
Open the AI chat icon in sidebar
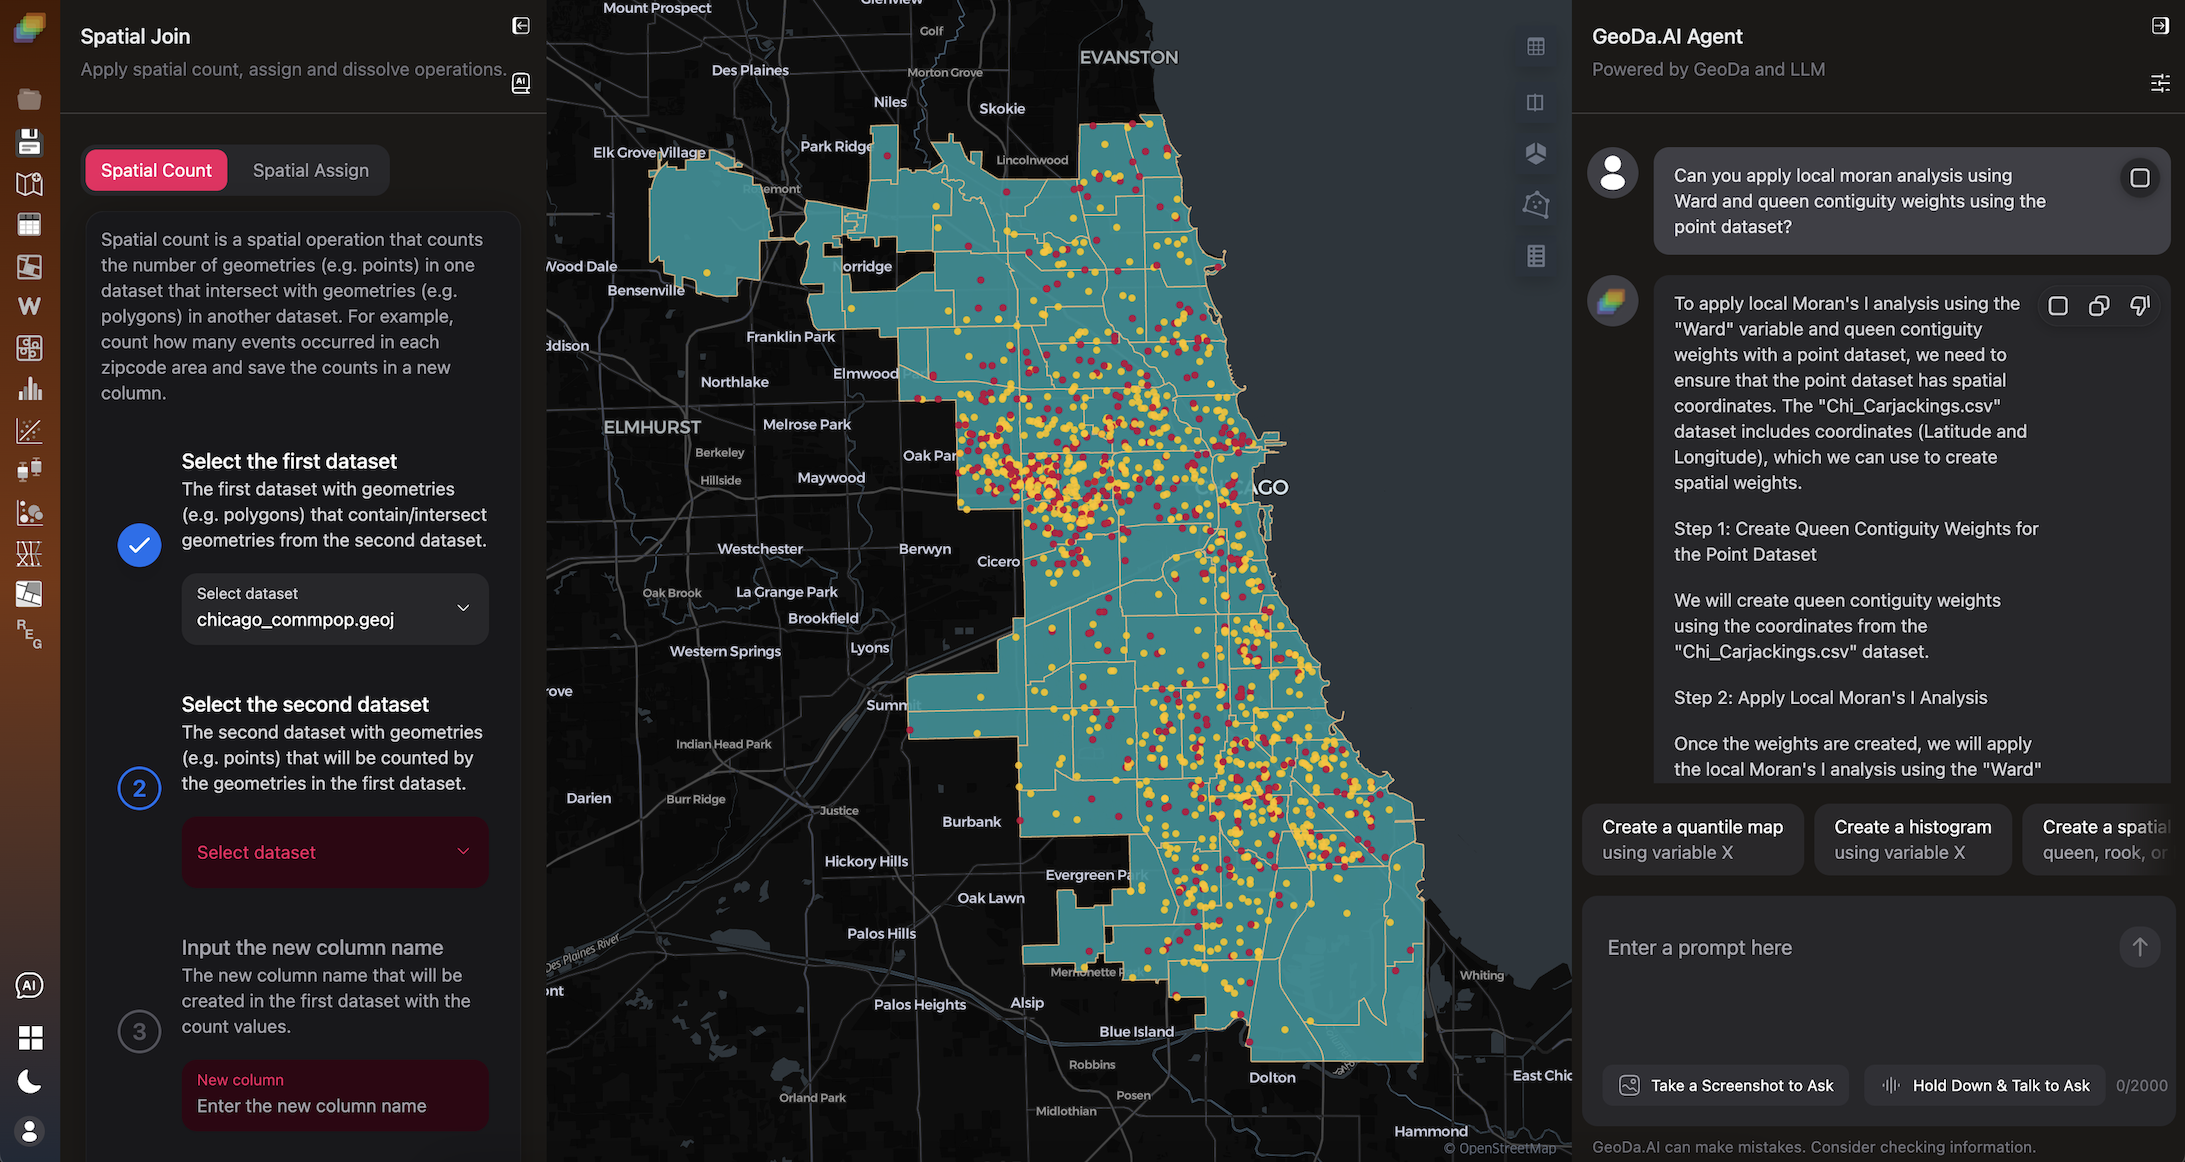29,986
